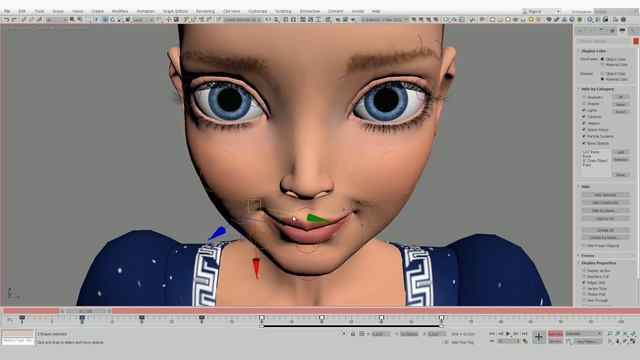Open the mini curve editor icon on the track bar

click(9, 320)
